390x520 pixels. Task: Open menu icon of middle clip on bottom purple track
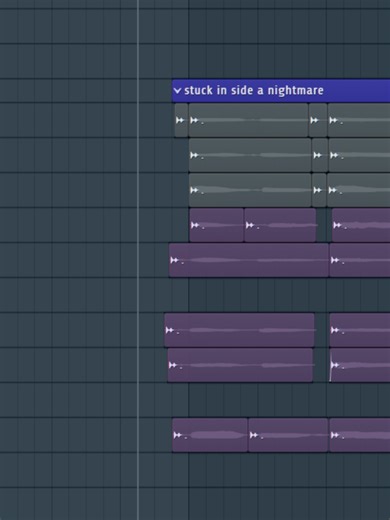pos(254,435)
